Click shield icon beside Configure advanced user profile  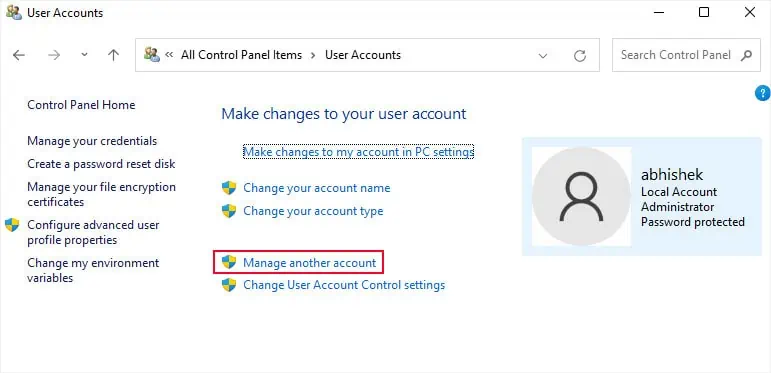(x=12, y=225)
